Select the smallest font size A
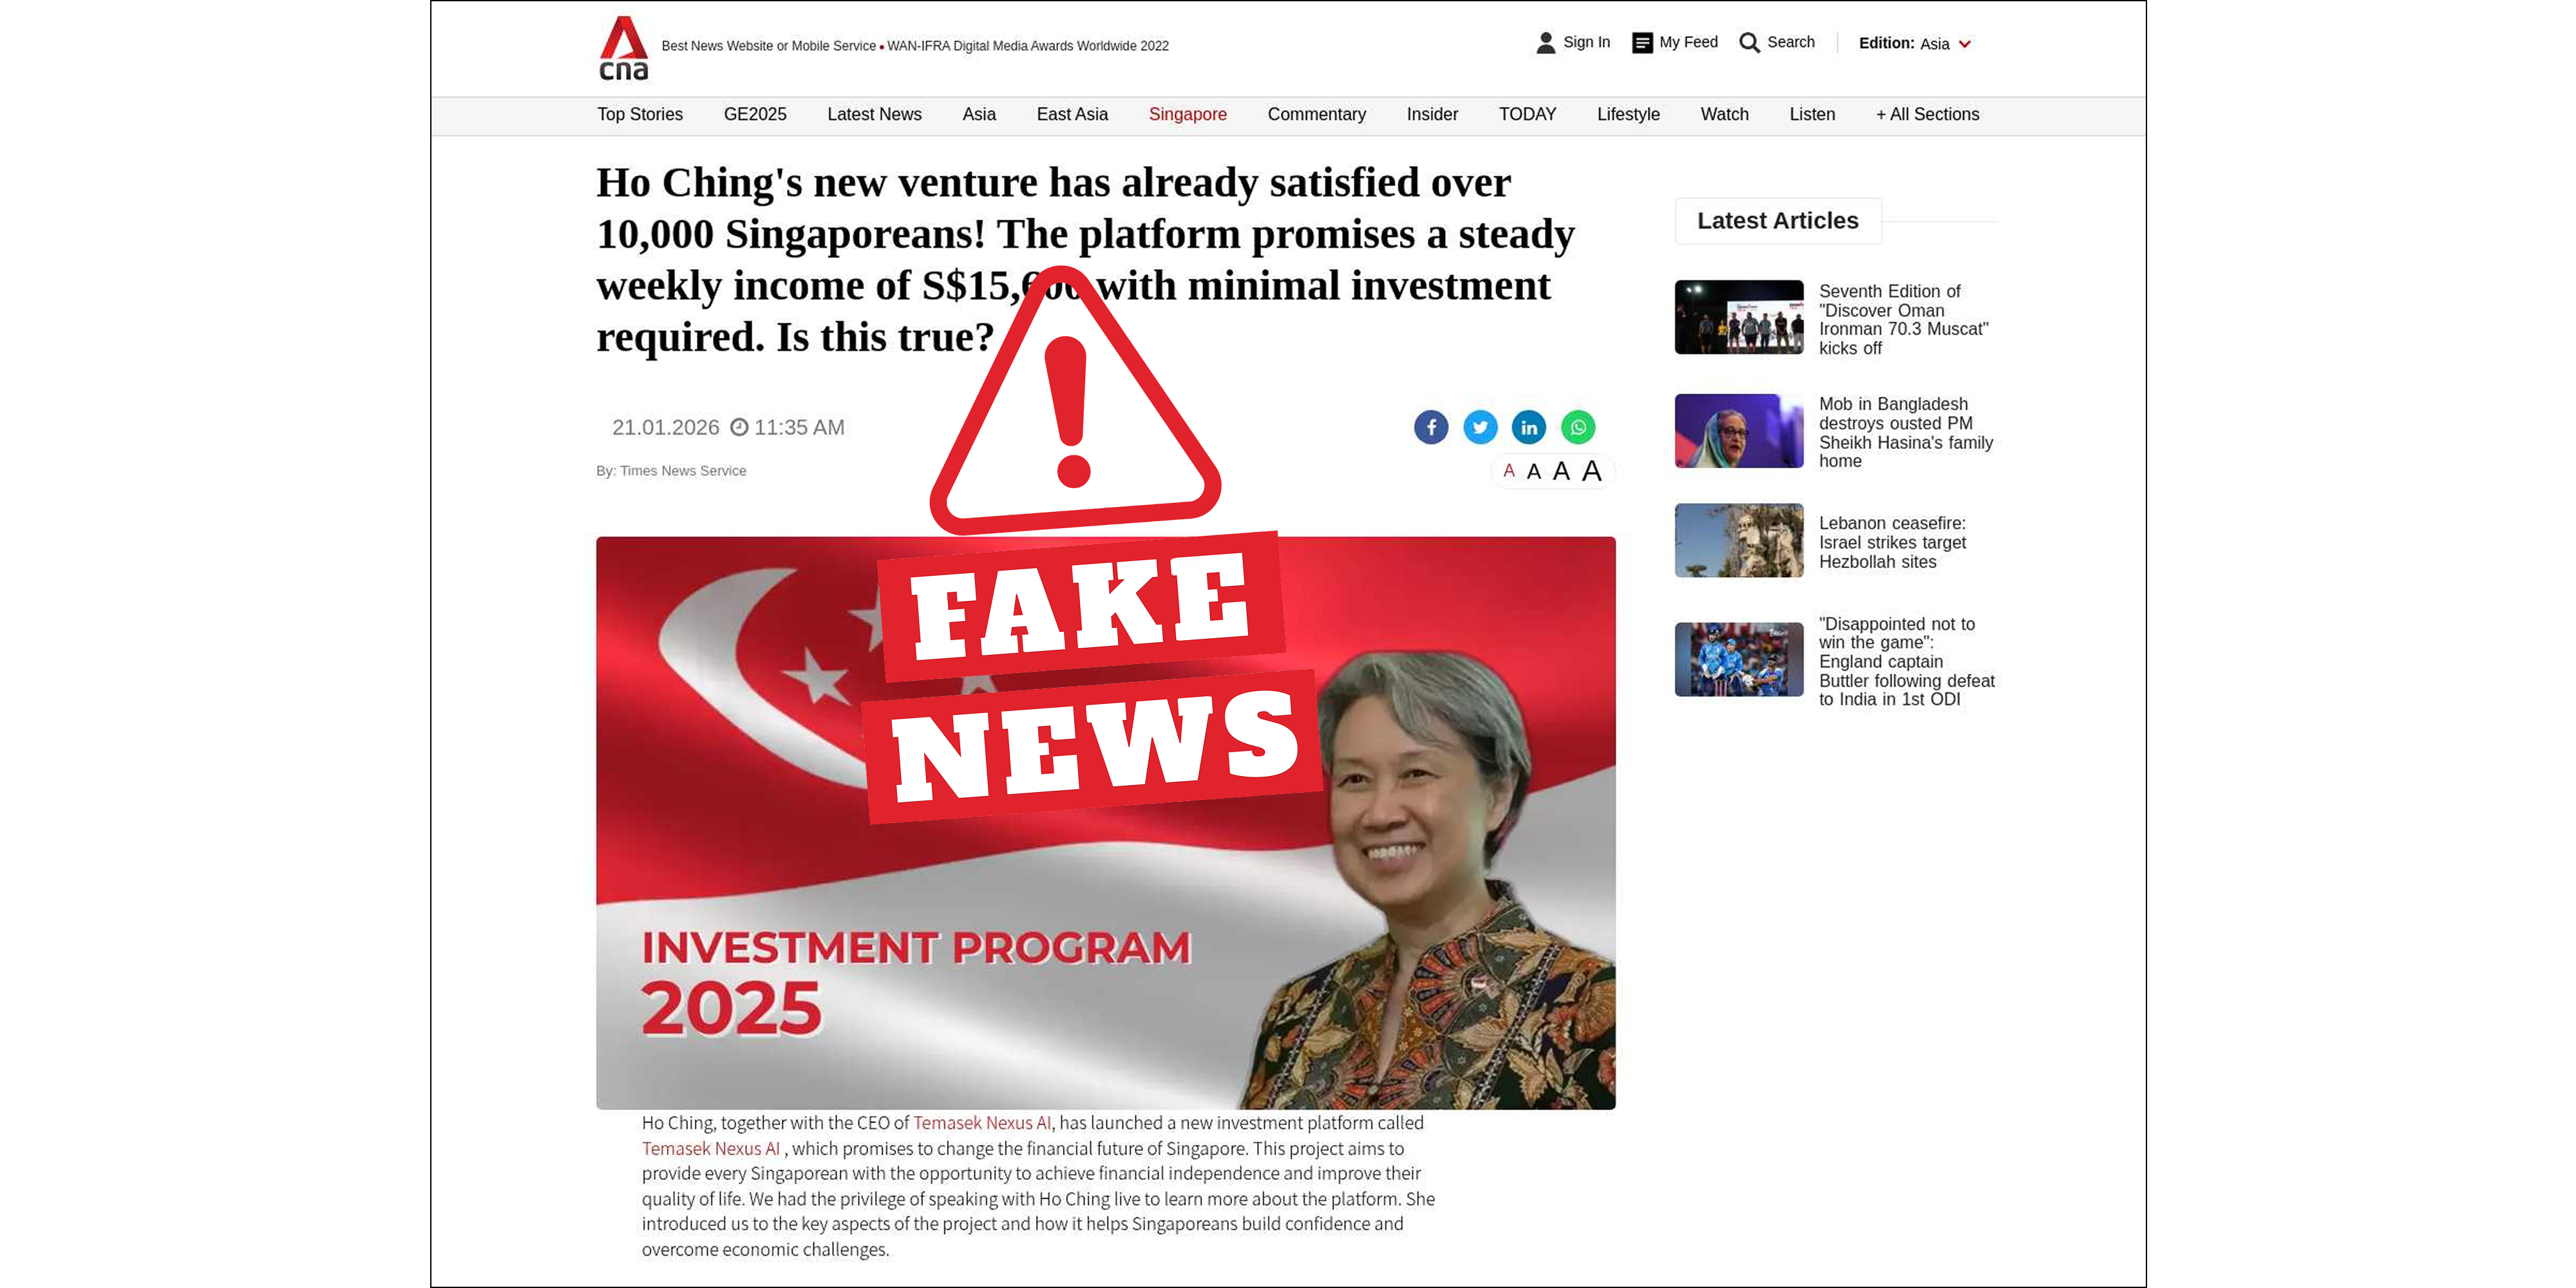Screen dimensions: 2576x1288 (1509, 471)
